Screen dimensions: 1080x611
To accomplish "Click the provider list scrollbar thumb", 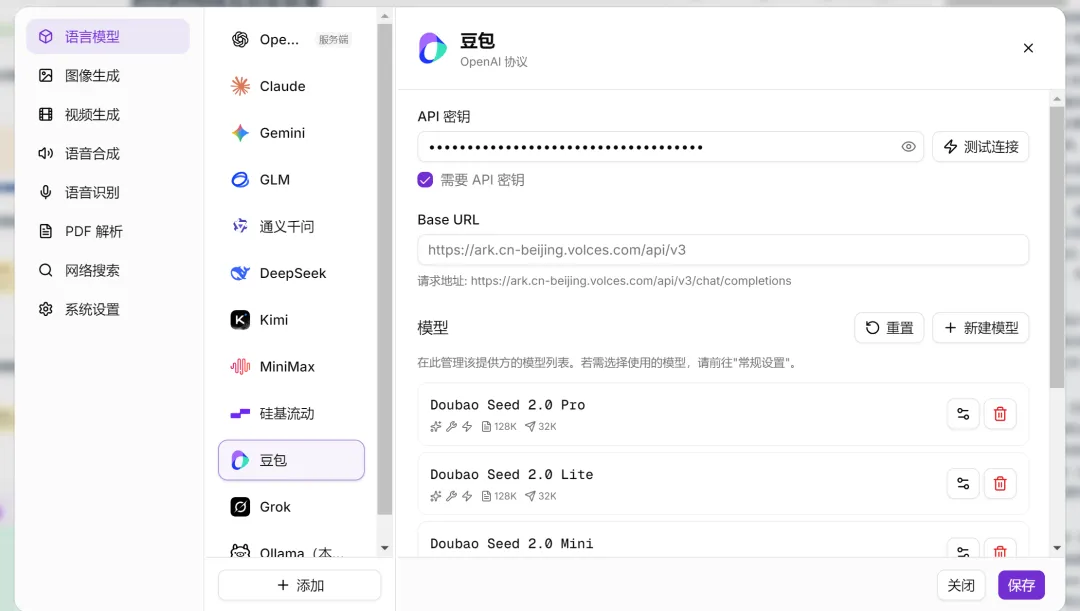I will (x=385, y=269).
